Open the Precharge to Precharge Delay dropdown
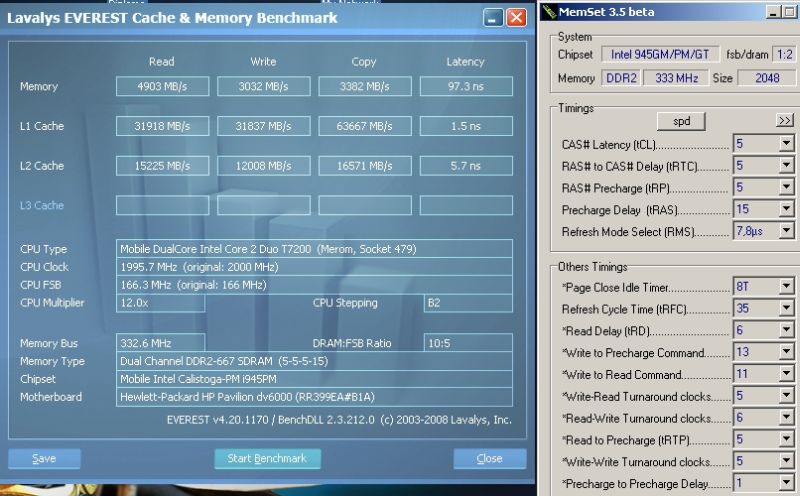Image resolution: width=800 pixels, height=496 pixels. pyautogui.click(x=786, y=483)
